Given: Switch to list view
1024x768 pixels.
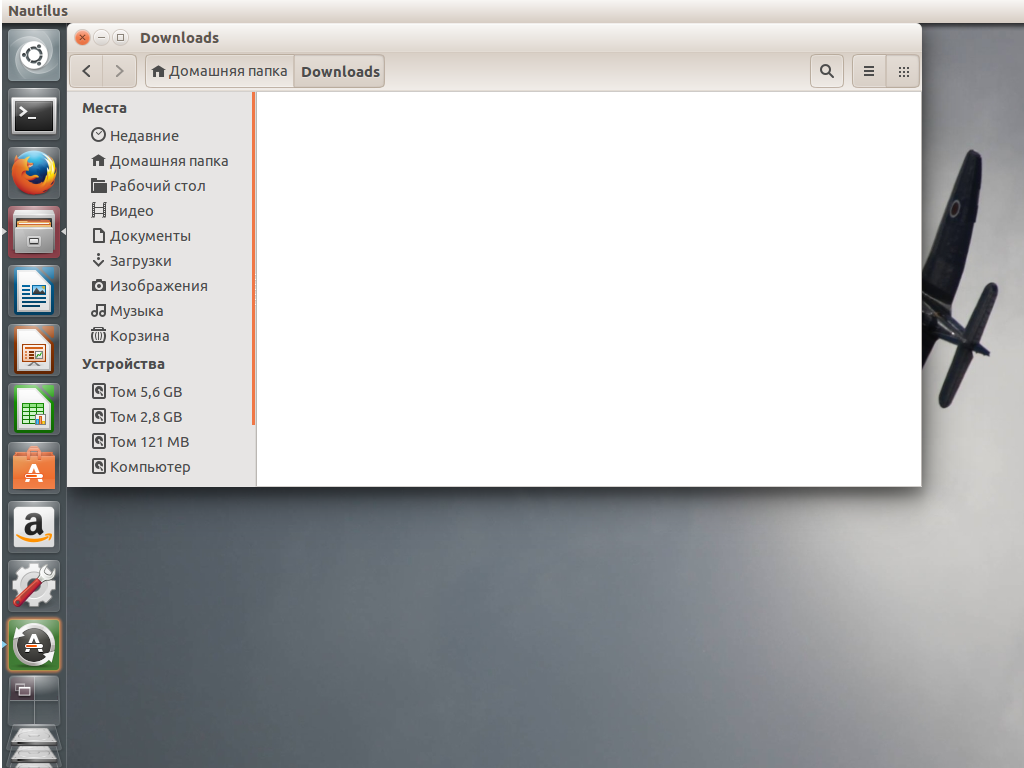Looking at the screenshot, I should pyautogui.click(x=869, y=71).
